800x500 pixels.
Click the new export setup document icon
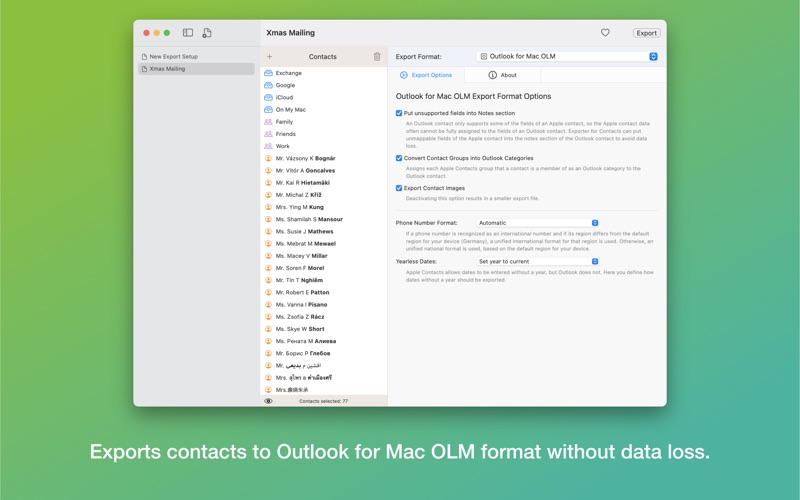(x=207, y=33)
